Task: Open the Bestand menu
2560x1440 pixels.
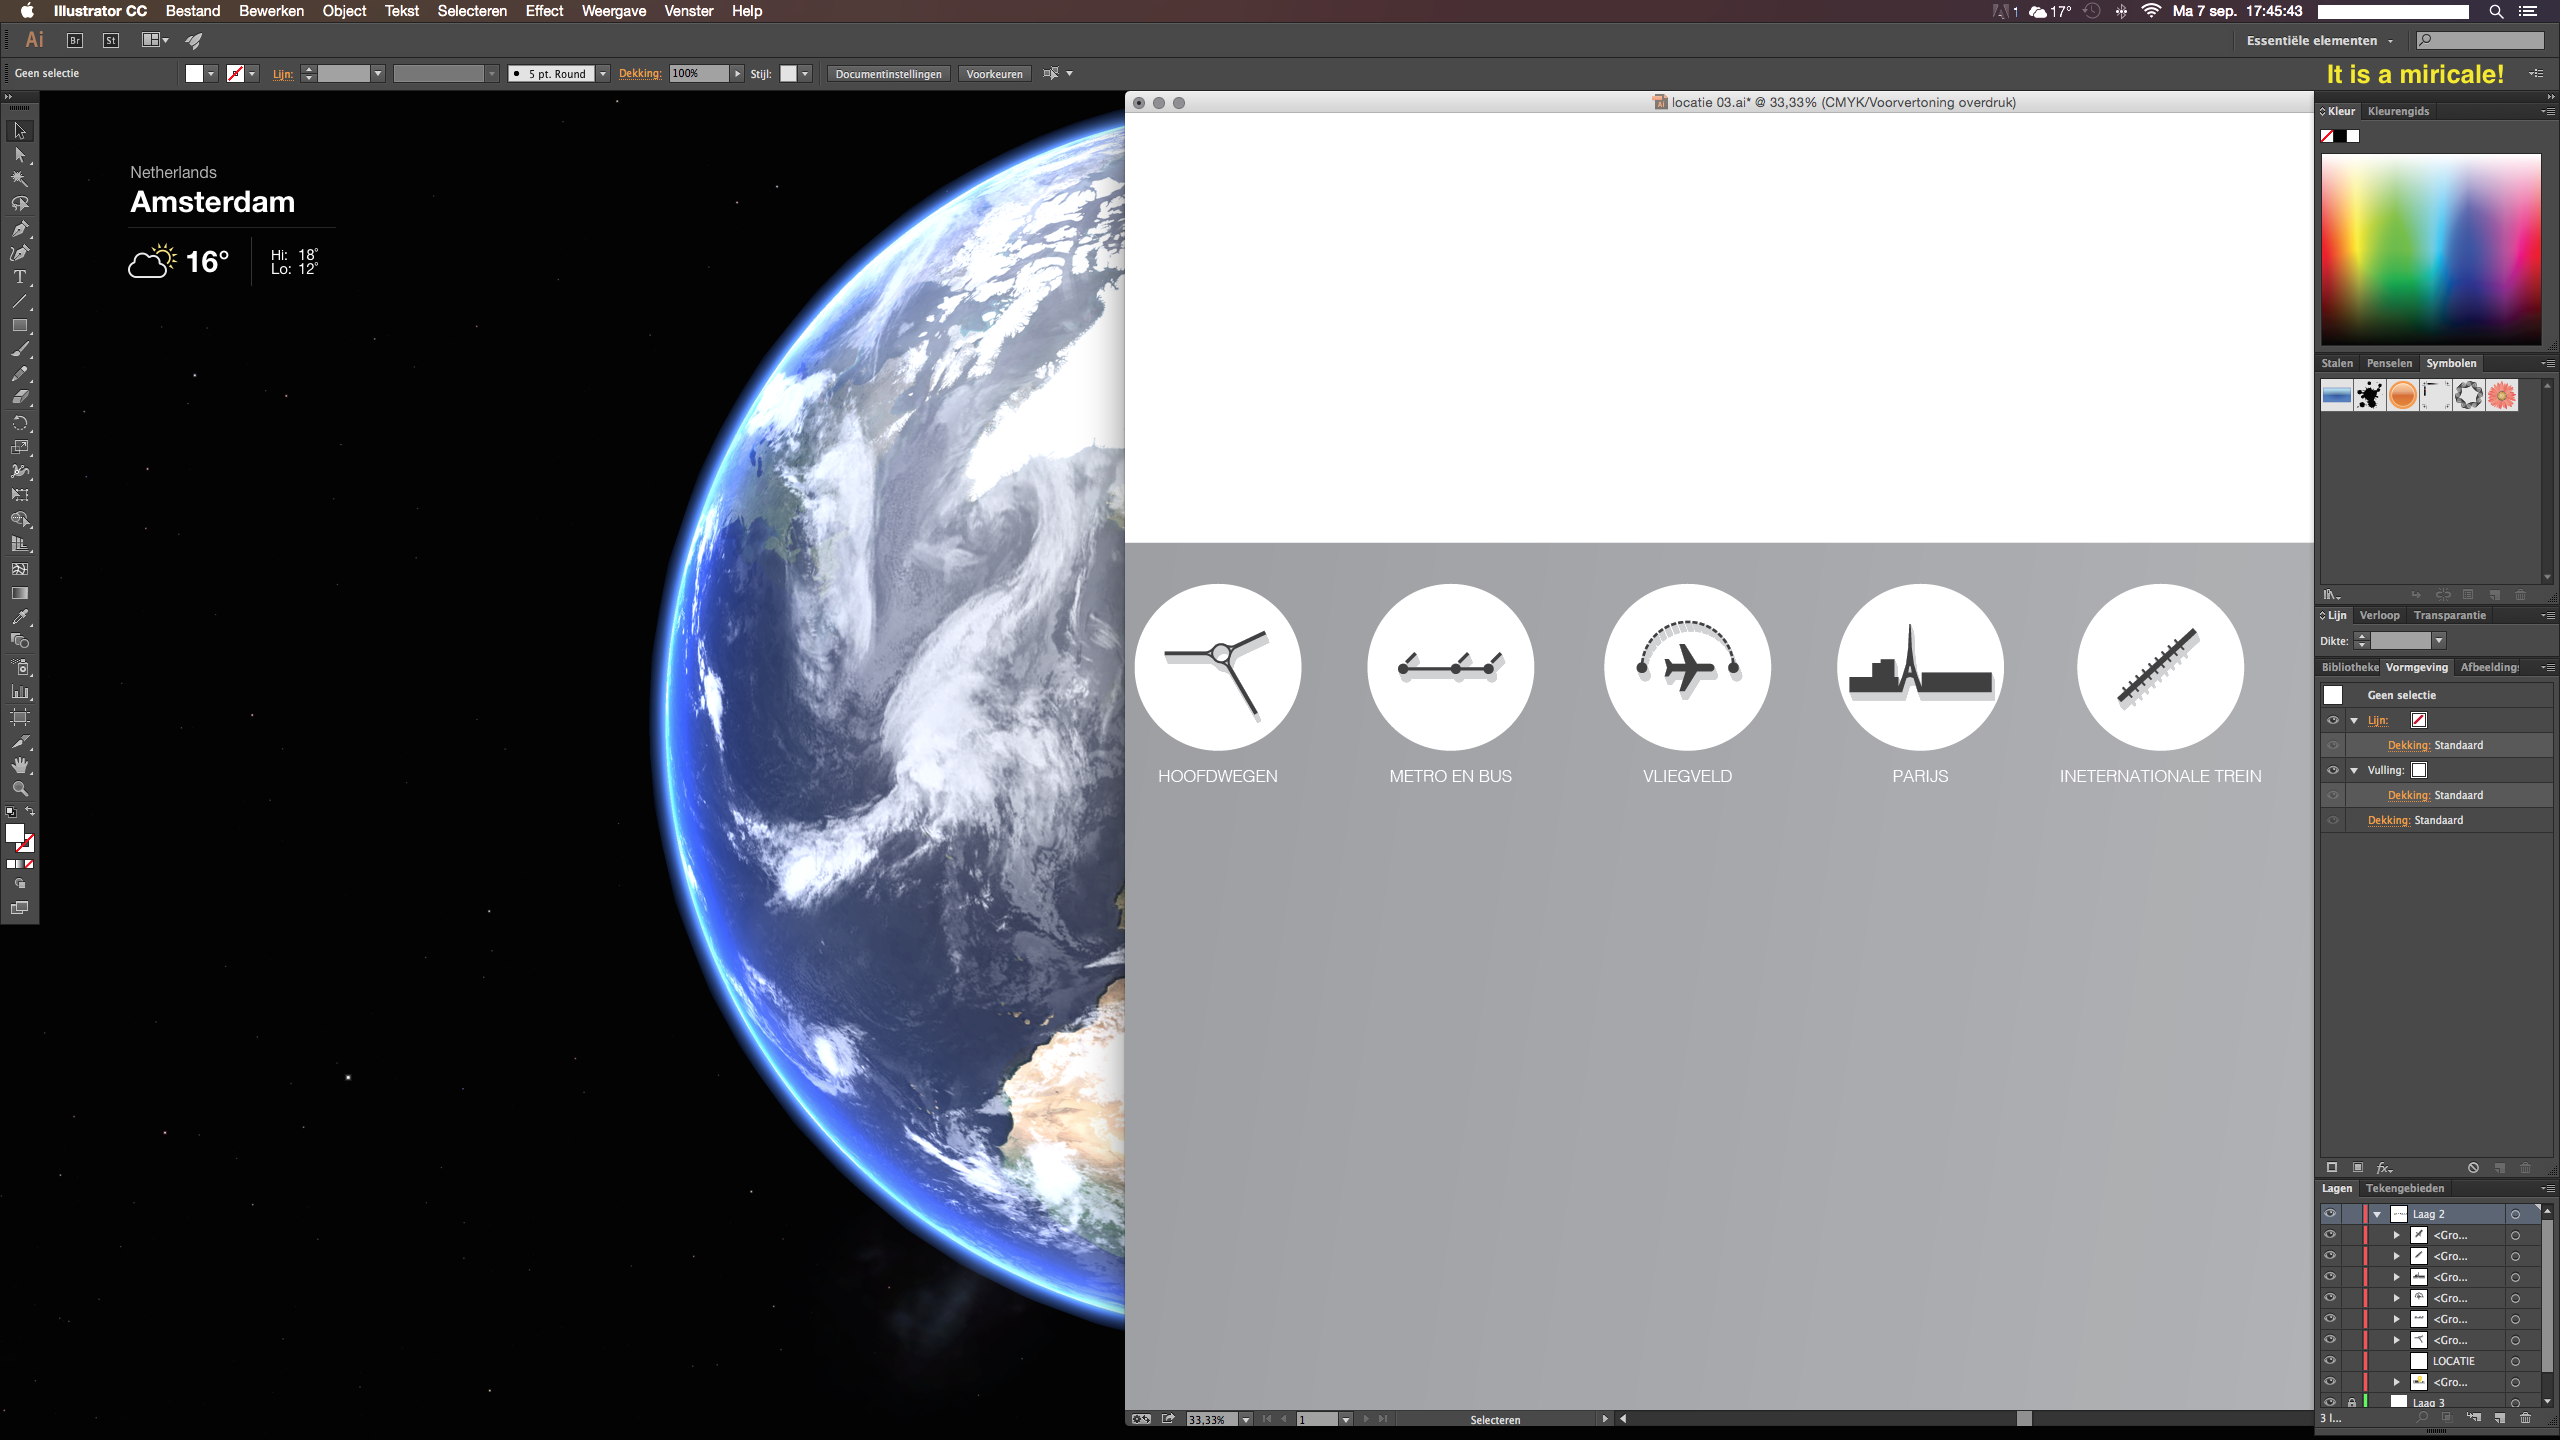Action: pos(192,11)
